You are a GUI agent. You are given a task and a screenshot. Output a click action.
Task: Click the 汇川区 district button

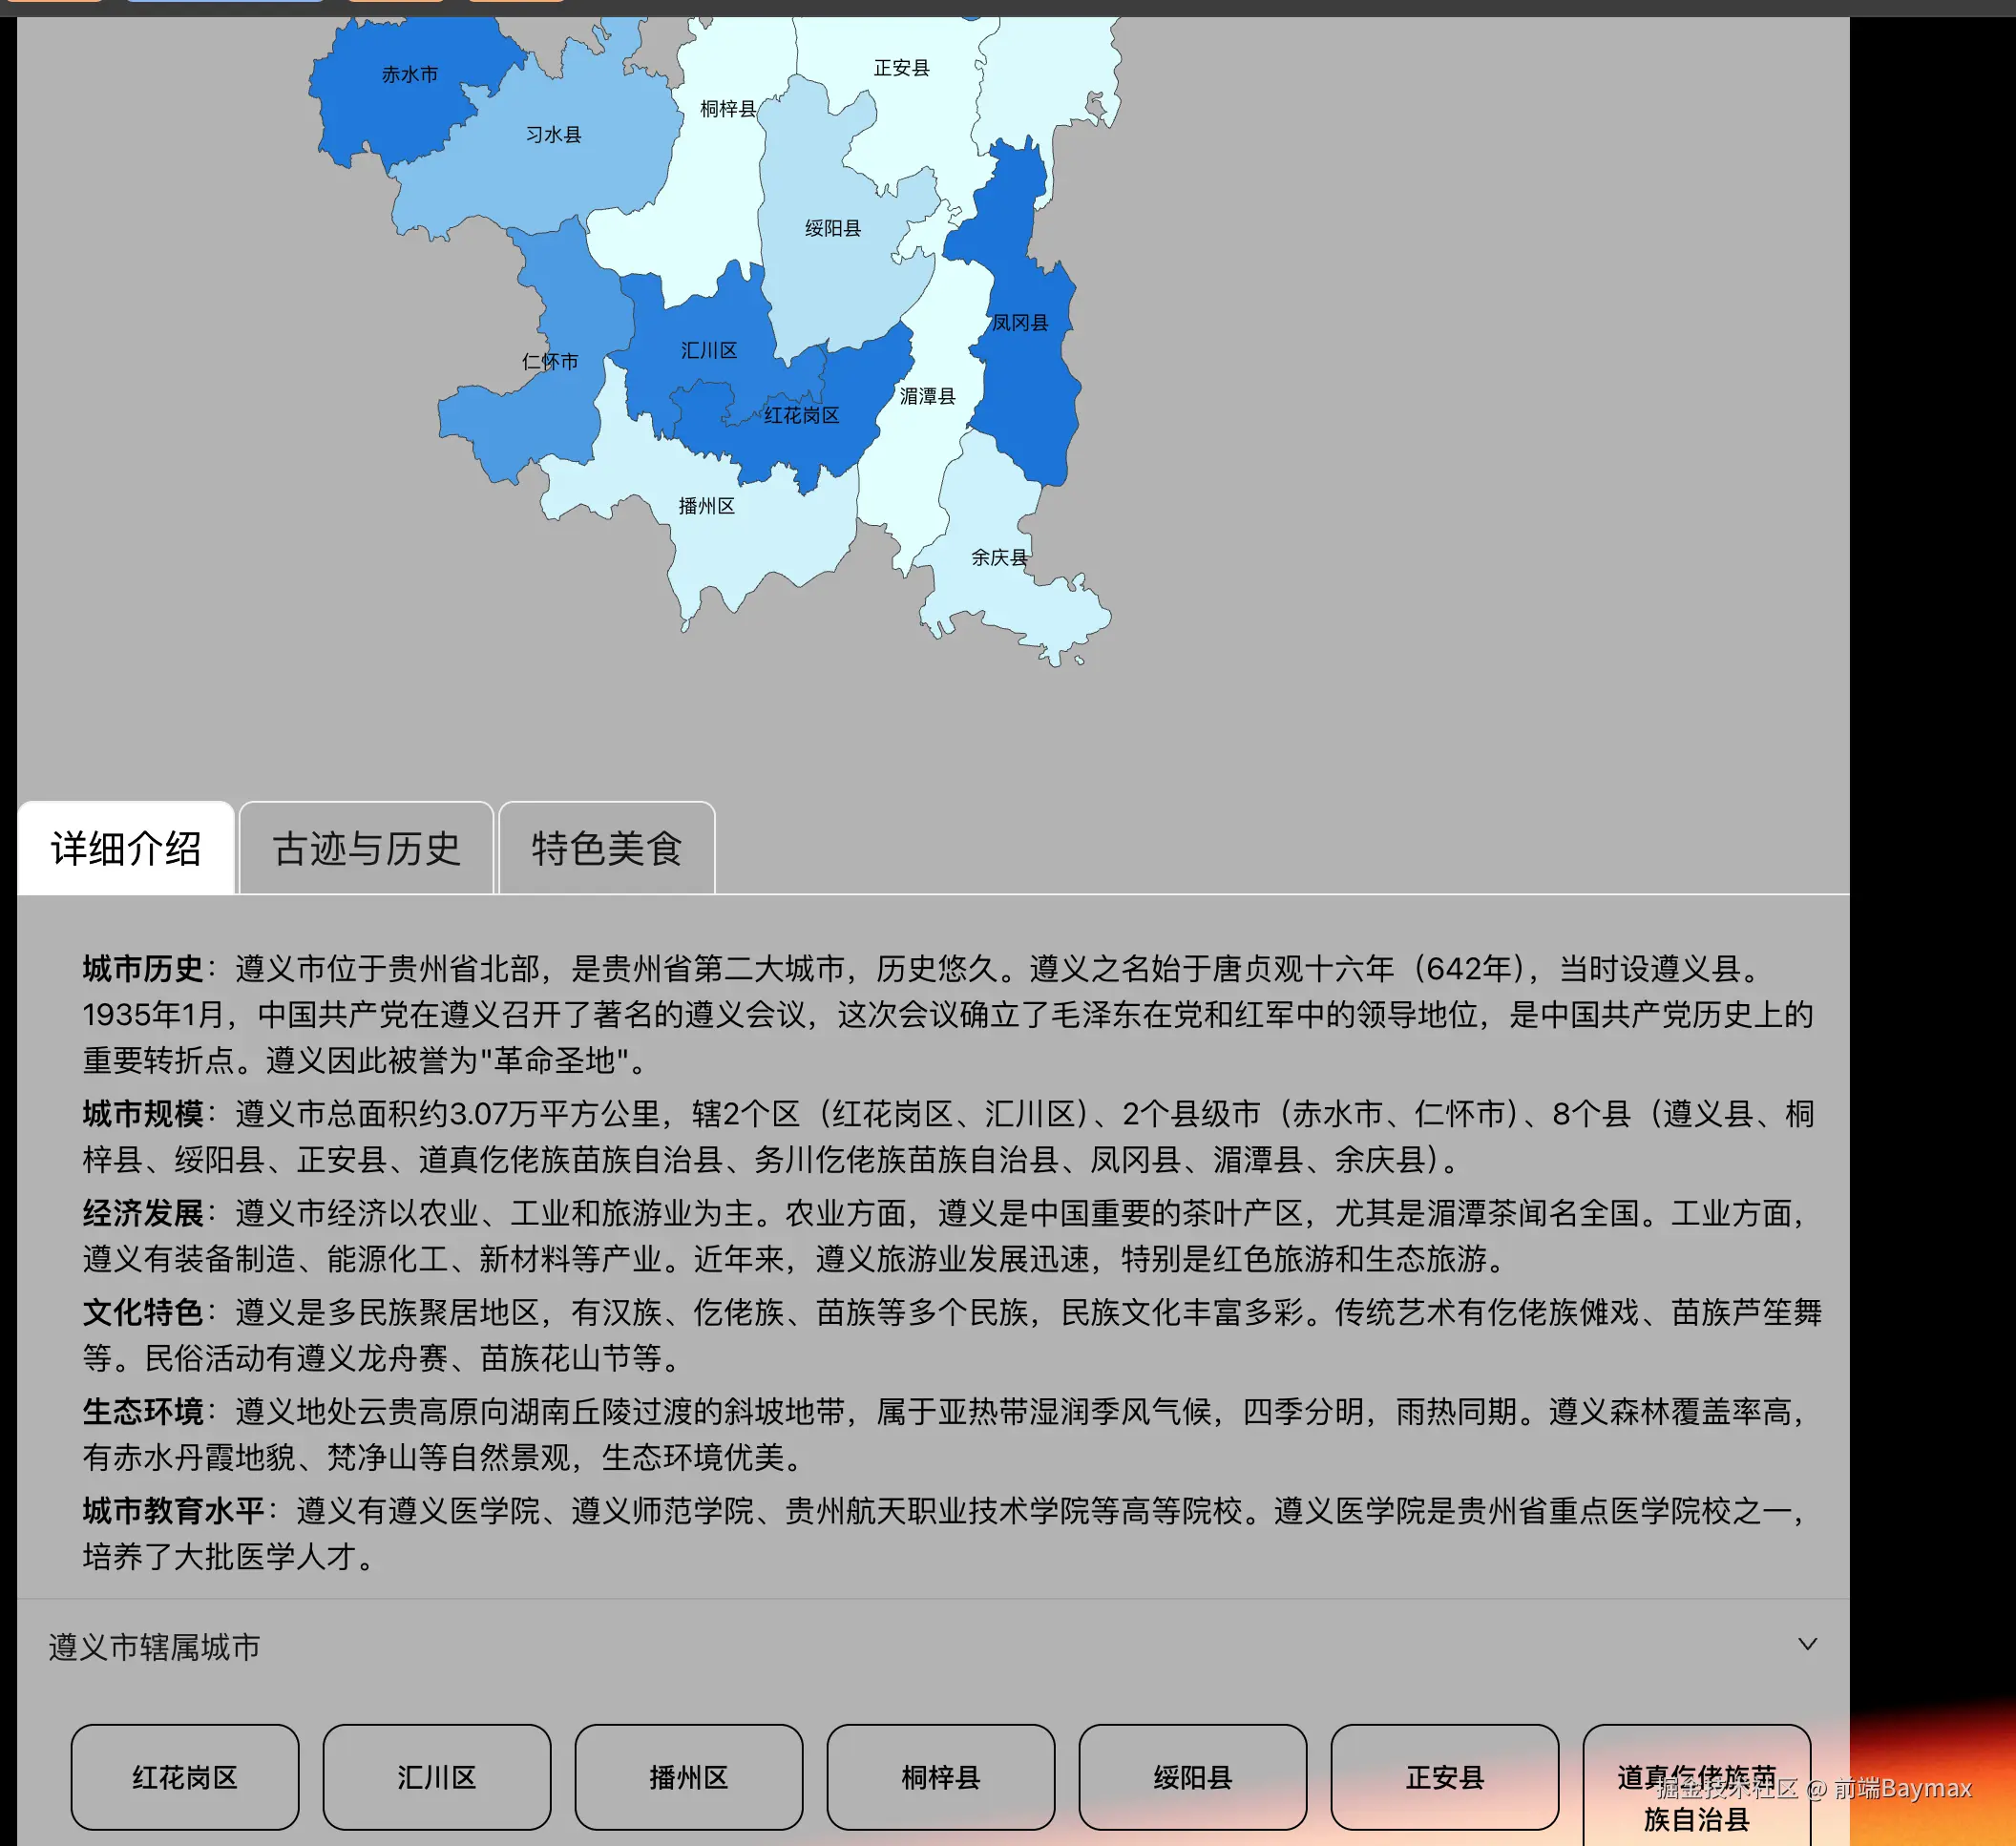(x=437, y=1778)
